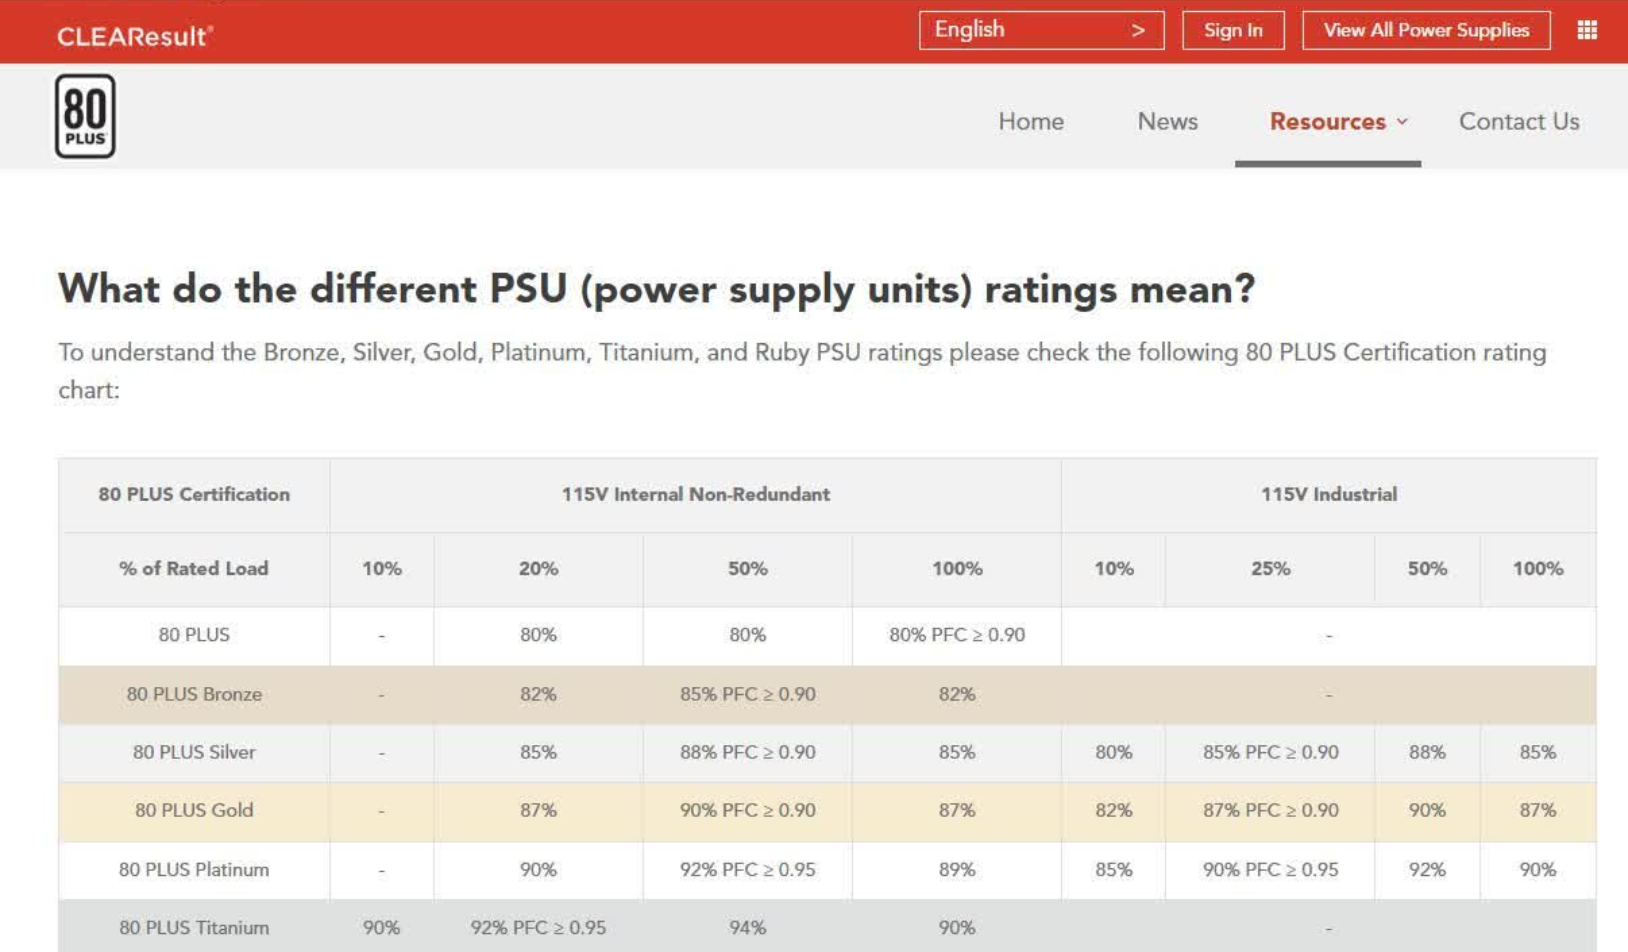The width and height of the screenshot is (1628, 952).
Task: Open the News menu item
Action: 1167,121
